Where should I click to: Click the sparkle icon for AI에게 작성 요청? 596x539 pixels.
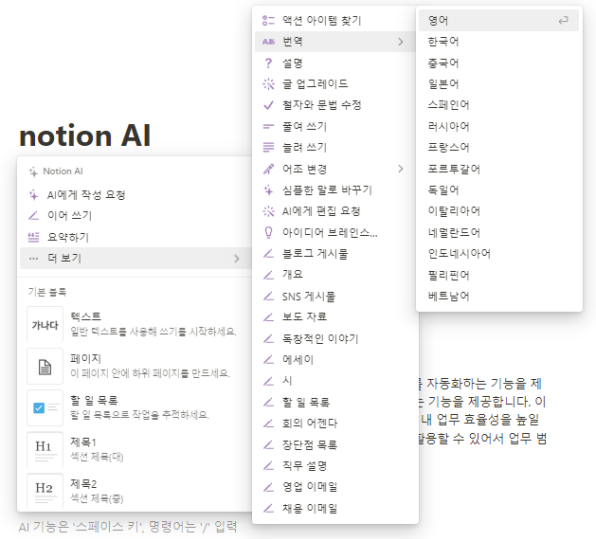coord(33,195)
